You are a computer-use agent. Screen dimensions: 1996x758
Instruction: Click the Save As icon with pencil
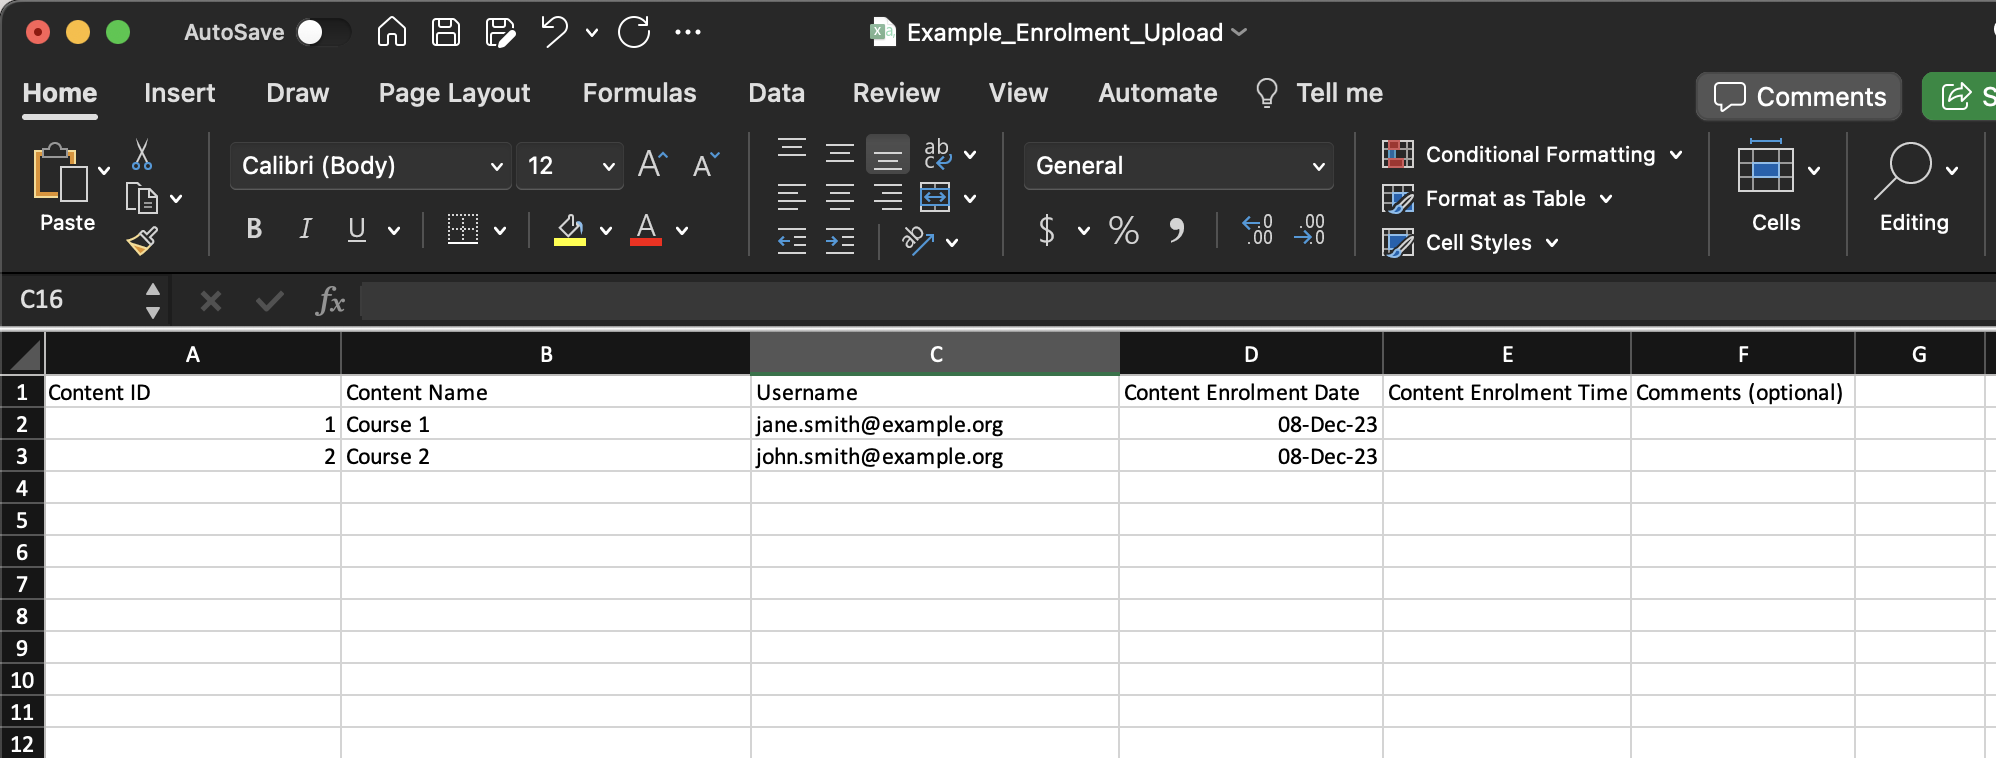click(500, 32)
